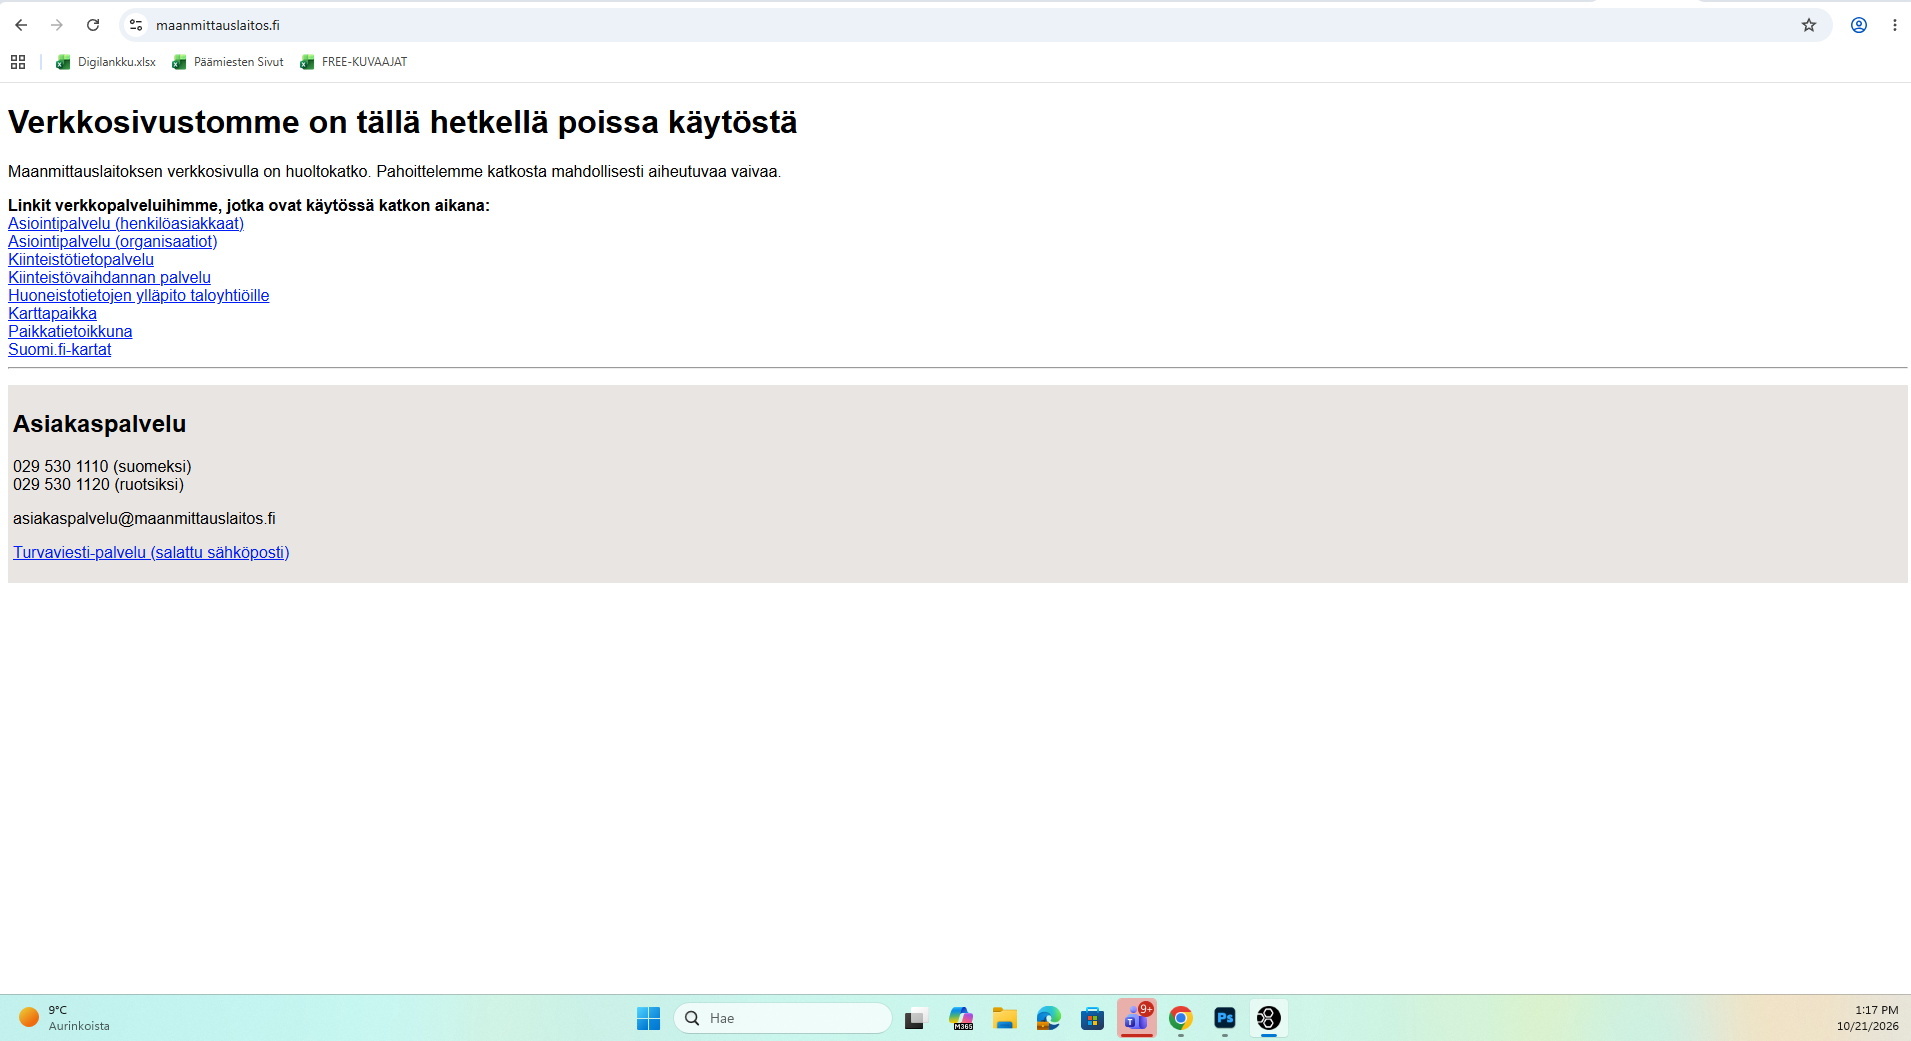The width and height of the screenshot is (1911, 1041).
Task: Open the FREE-KUVAAJAT bookmark
Action: pyautogui.click(x=354, y=62)
